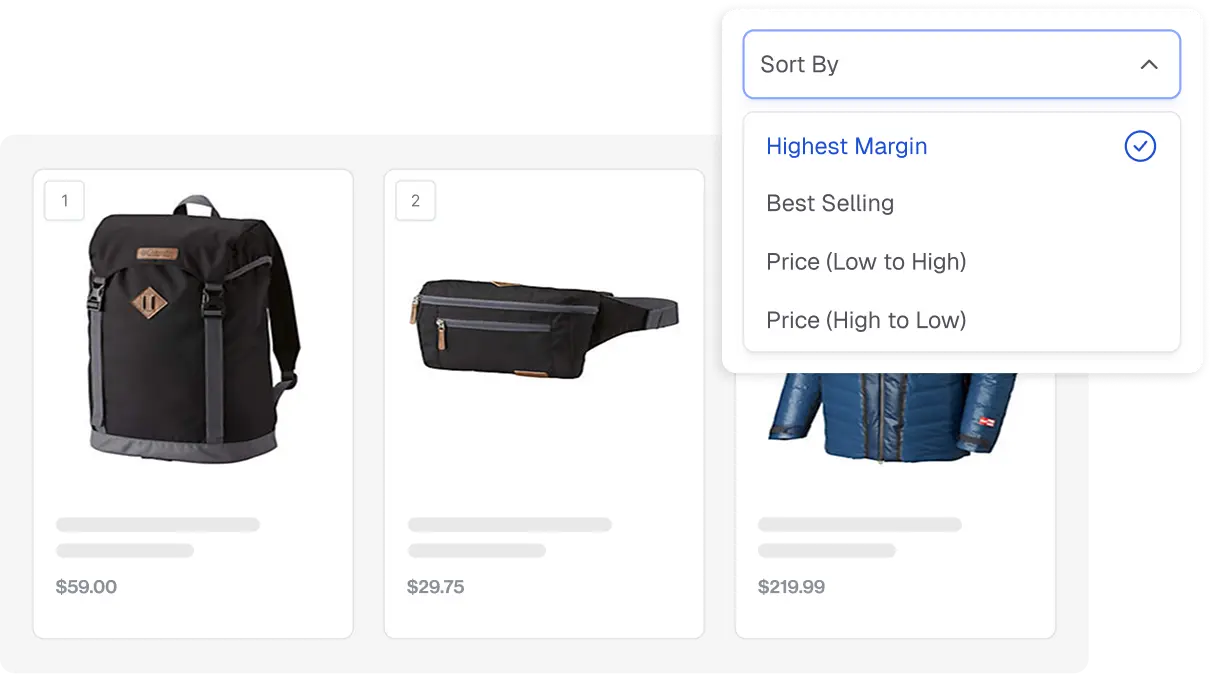
Task: Click the $59.00 price label
Action: (x=86, y=587)
